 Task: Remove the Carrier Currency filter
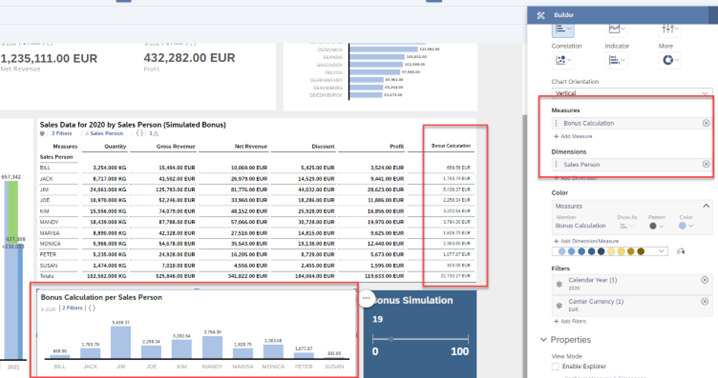(705, 301)
